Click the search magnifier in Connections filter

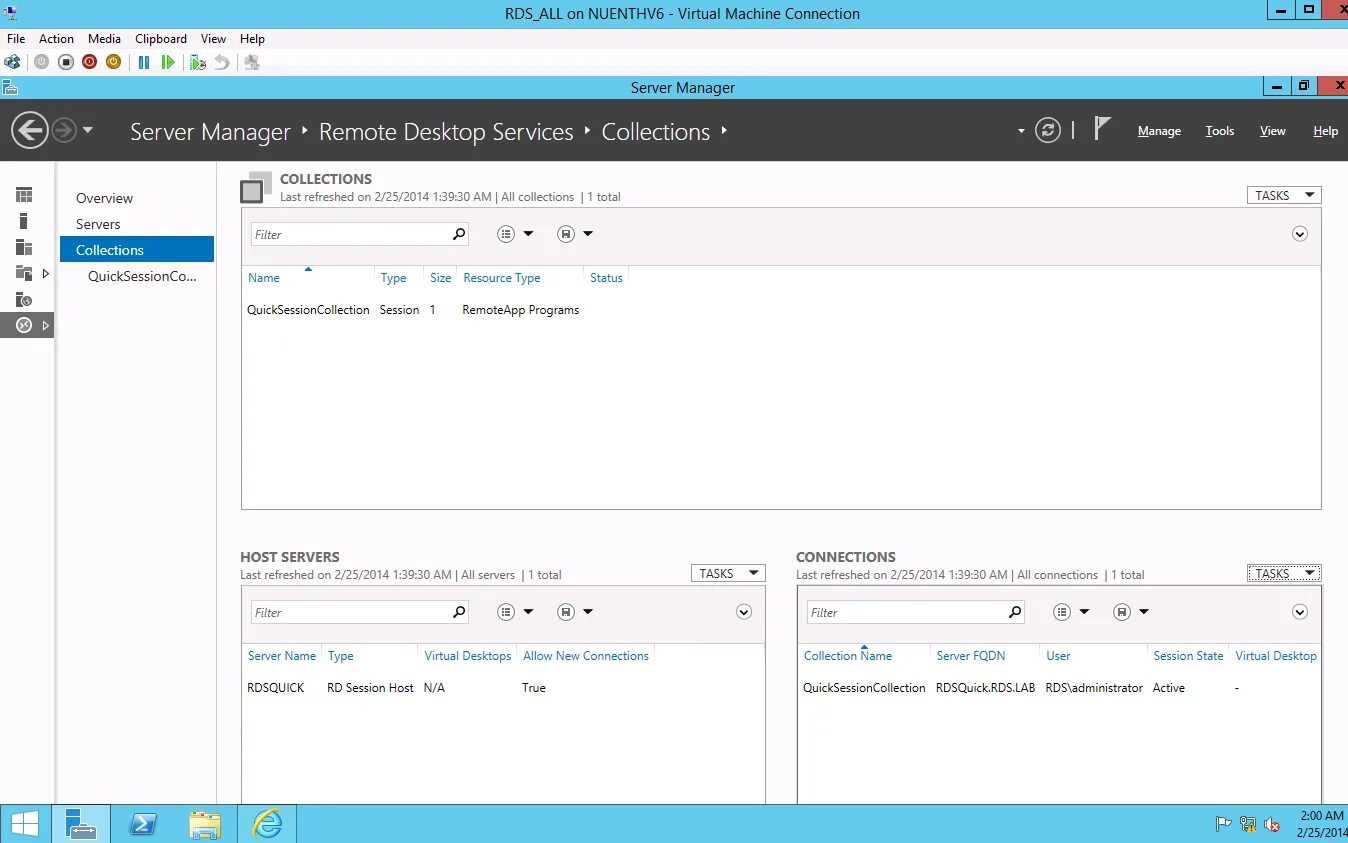click(x=1015, y=612)
